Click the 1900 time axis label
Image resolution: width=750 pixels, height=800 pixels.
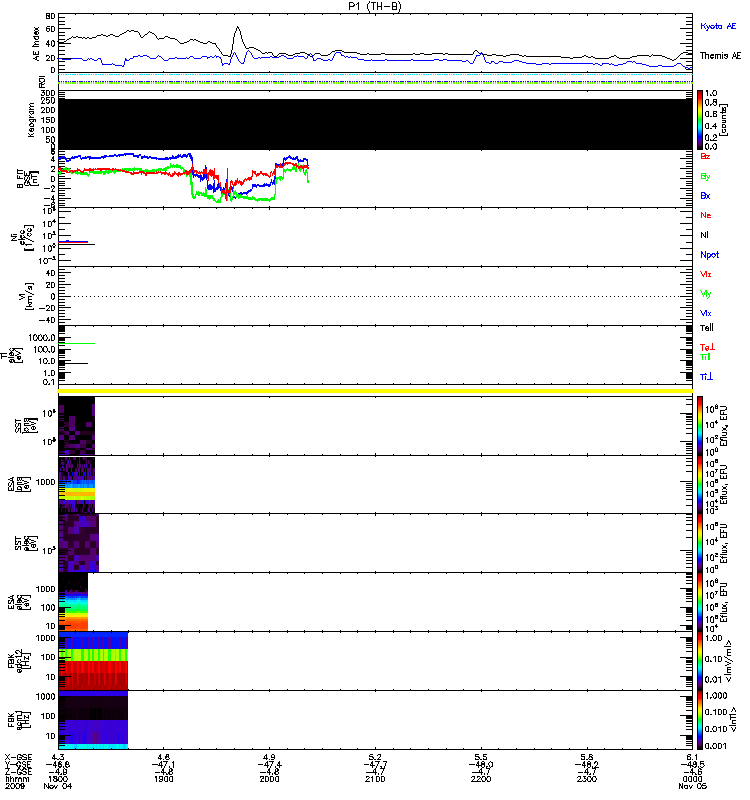[163, 779]
